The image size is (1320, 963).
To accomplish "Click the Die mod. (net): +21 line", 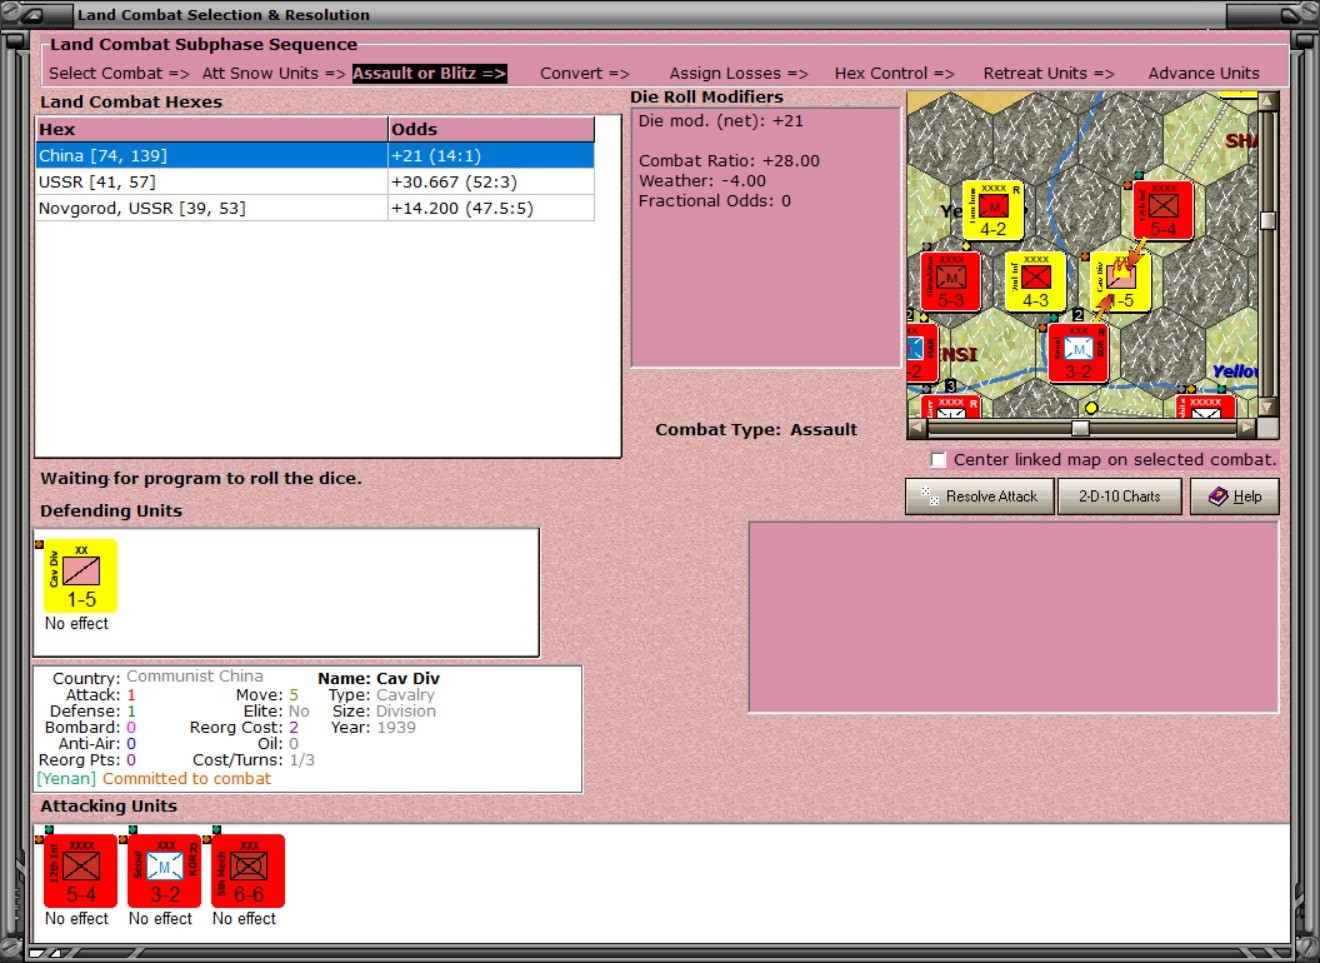I will point(721,121).
